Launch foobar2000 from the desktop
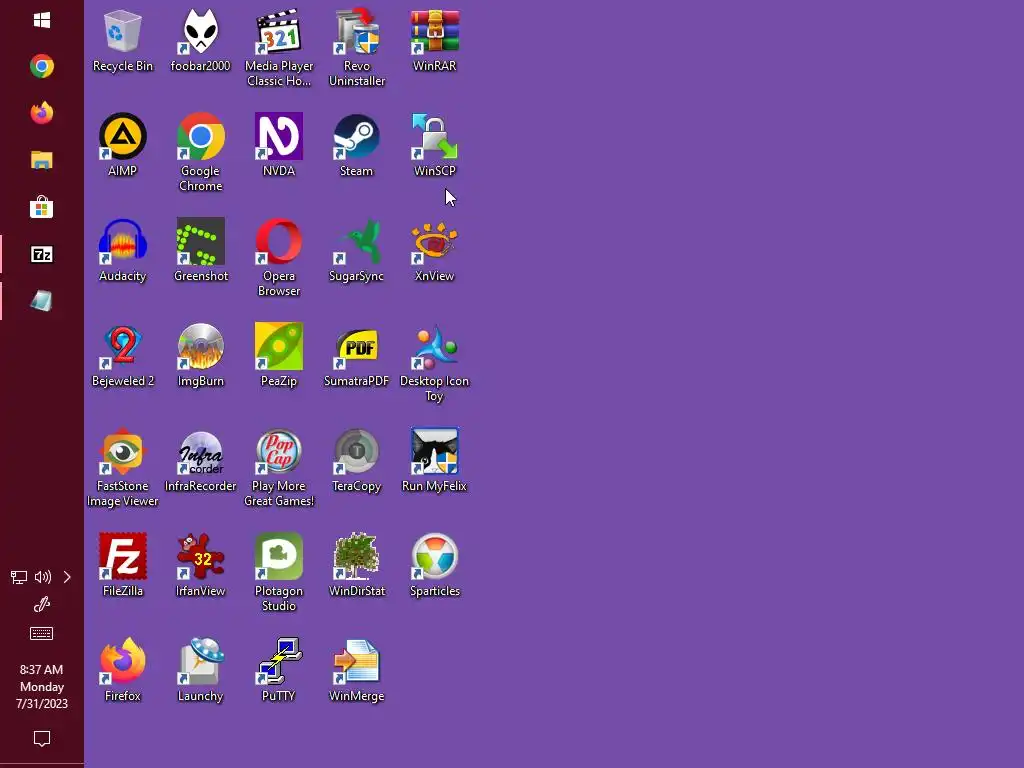 tap(200, 40)
